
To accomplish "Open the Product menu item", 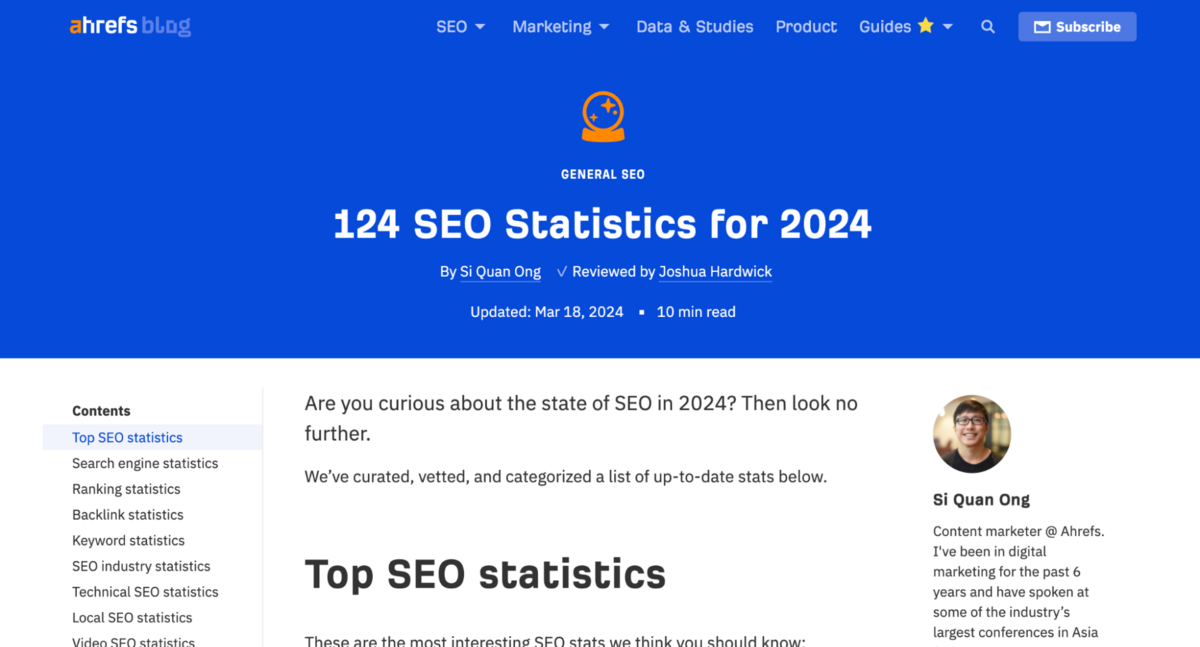I will tap(806, 27).
